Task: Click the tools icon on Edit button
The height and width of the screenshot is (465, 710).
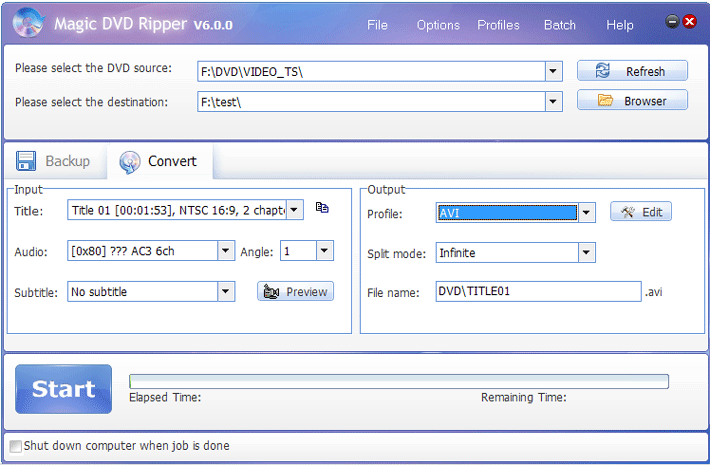Action: 628,211
